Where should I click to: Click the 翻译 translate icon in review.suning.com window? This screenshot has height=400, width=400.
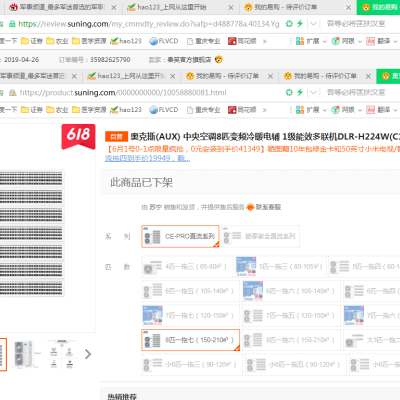point(370,41)
